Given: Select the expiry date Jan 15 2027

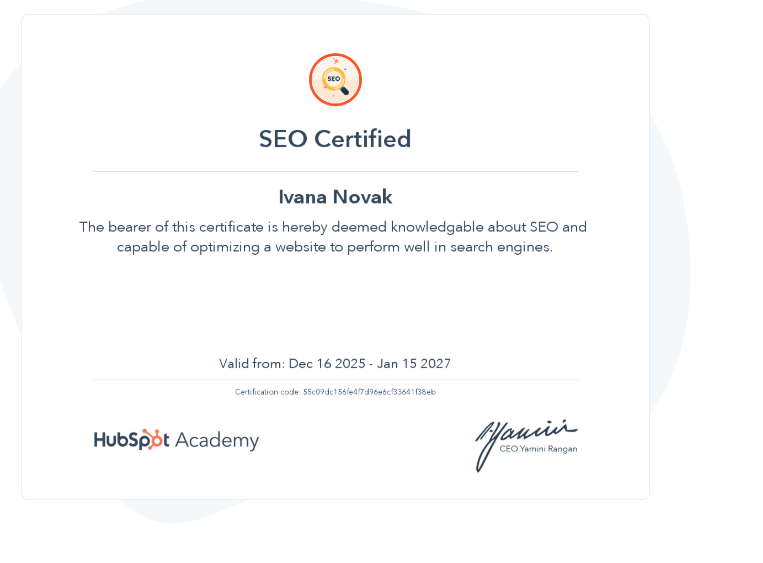Looking at the screenshot, I should (414, 363).
